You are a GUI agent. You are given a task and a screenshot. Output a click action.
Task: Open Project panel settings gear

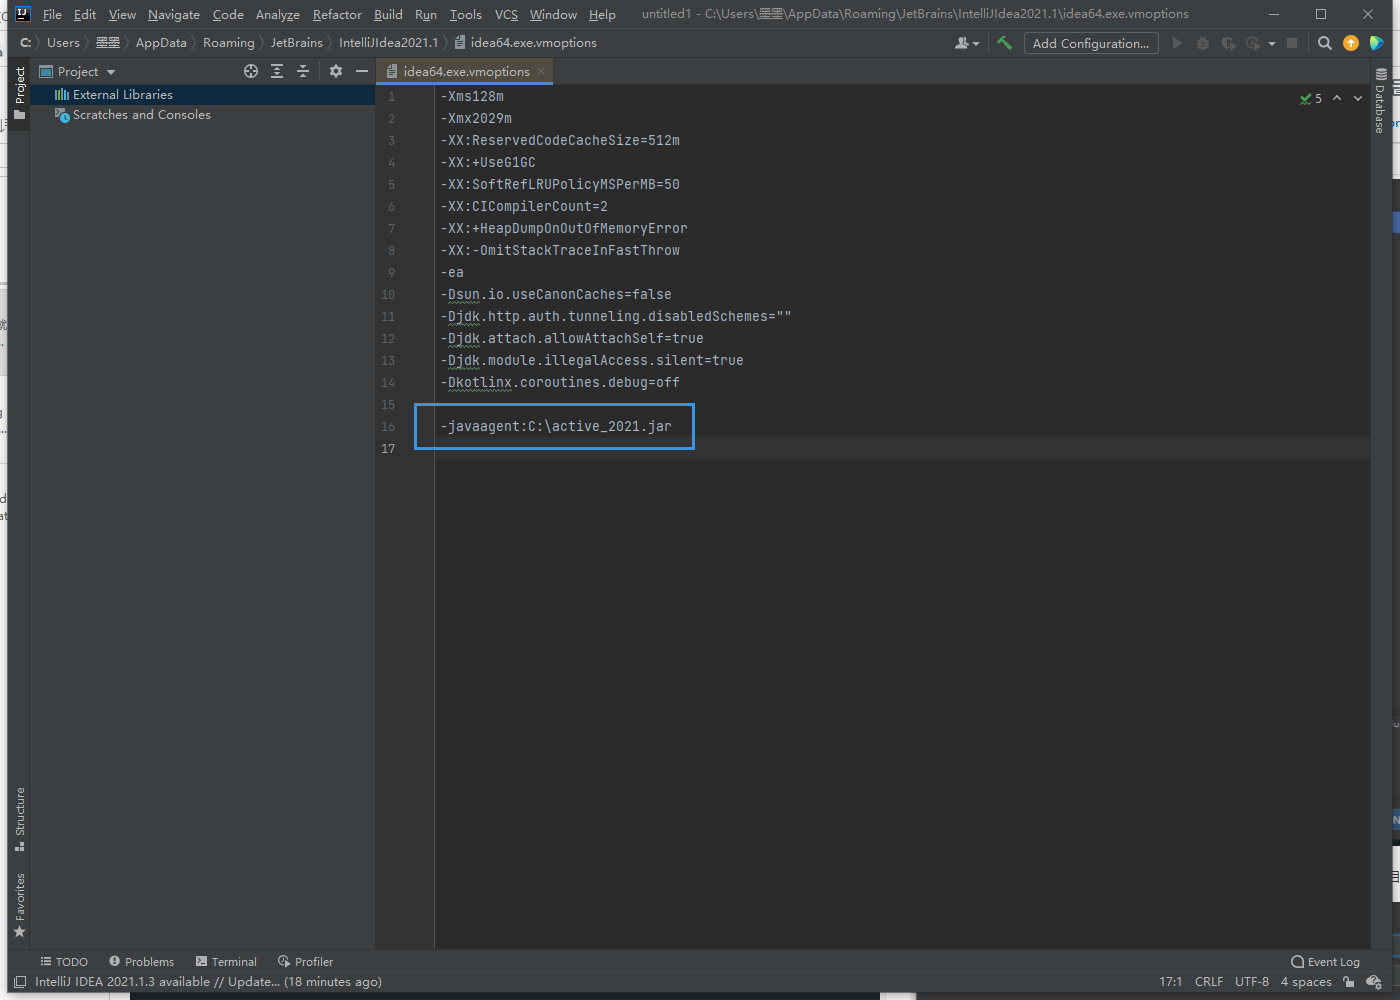click(336, 71)
